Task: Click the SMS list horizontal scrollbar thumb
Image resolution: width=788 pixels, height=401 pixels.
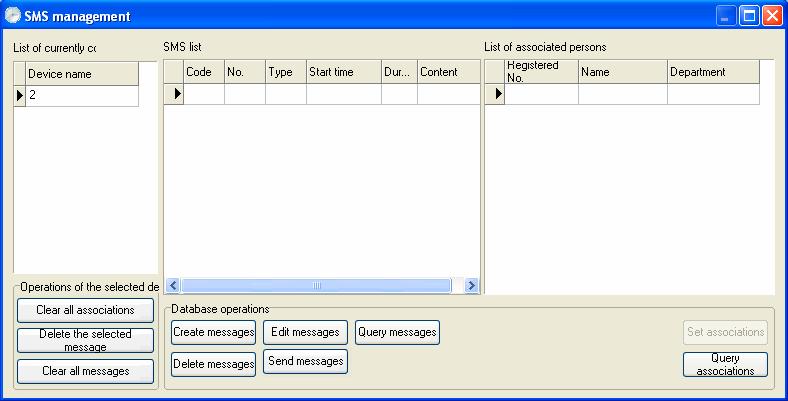Action: point(316,285)
